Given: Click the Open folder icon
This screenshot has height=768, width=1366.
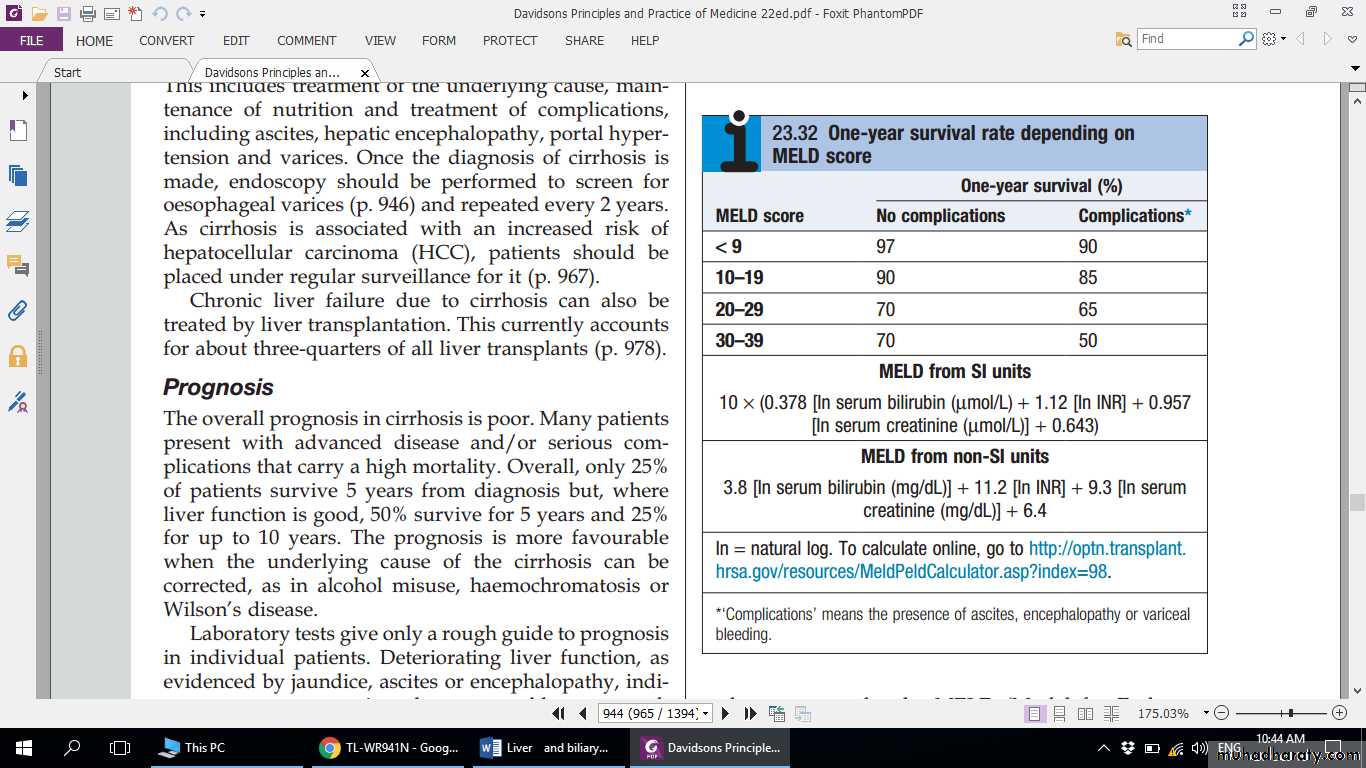Looking at the screenshot, I should [x=39, y=14].
